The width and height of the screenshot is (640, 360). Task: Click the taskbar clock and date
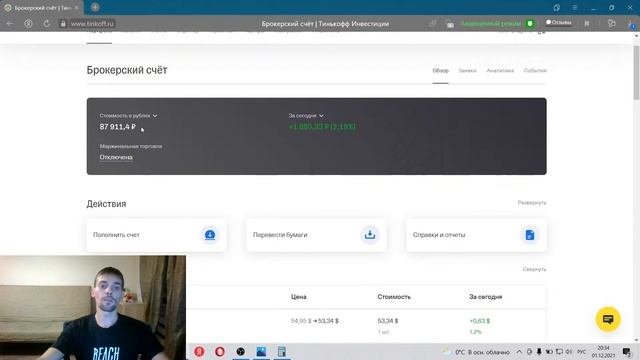[x=603, y=352]
